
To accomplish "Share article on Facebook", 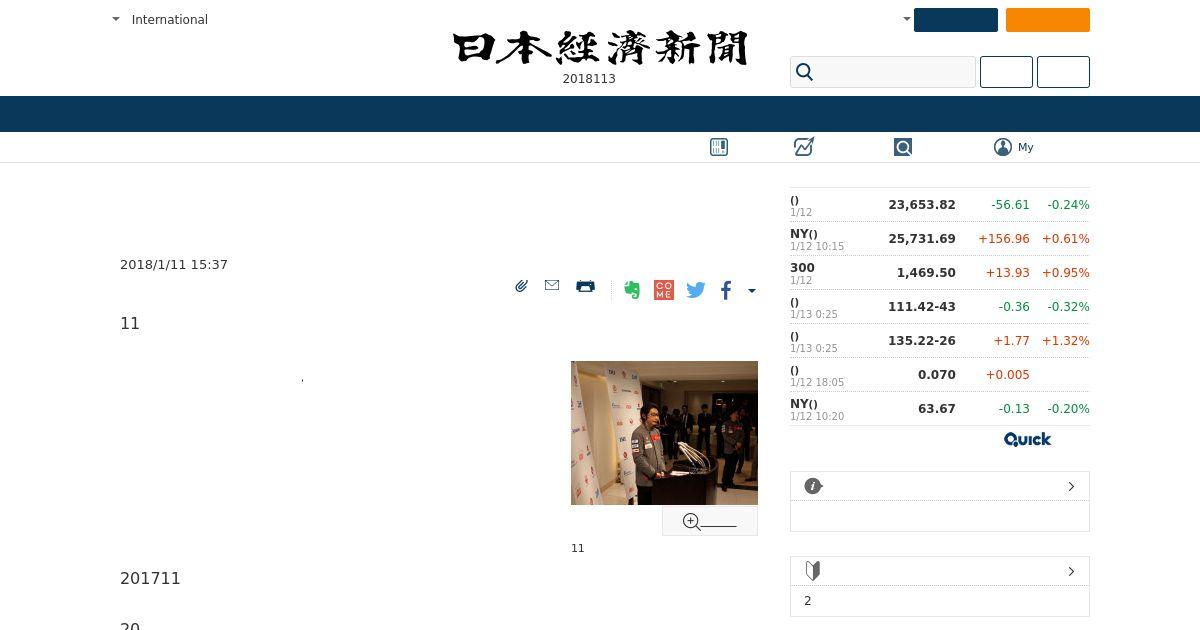I will pos(727,290).
